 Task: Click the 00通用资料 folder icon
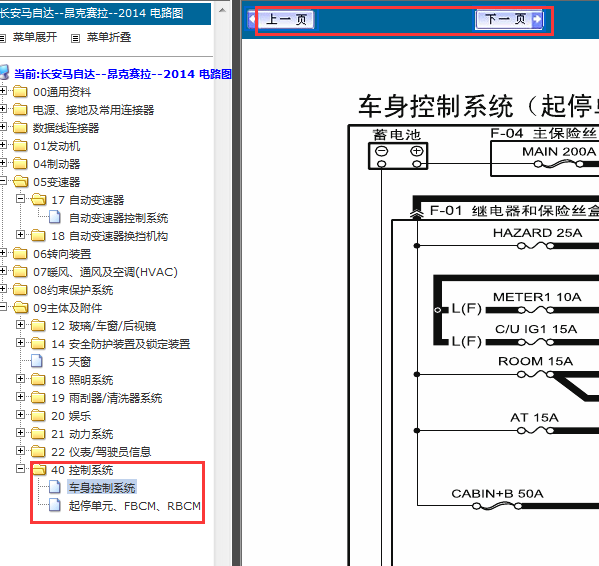tap(20, 92)
